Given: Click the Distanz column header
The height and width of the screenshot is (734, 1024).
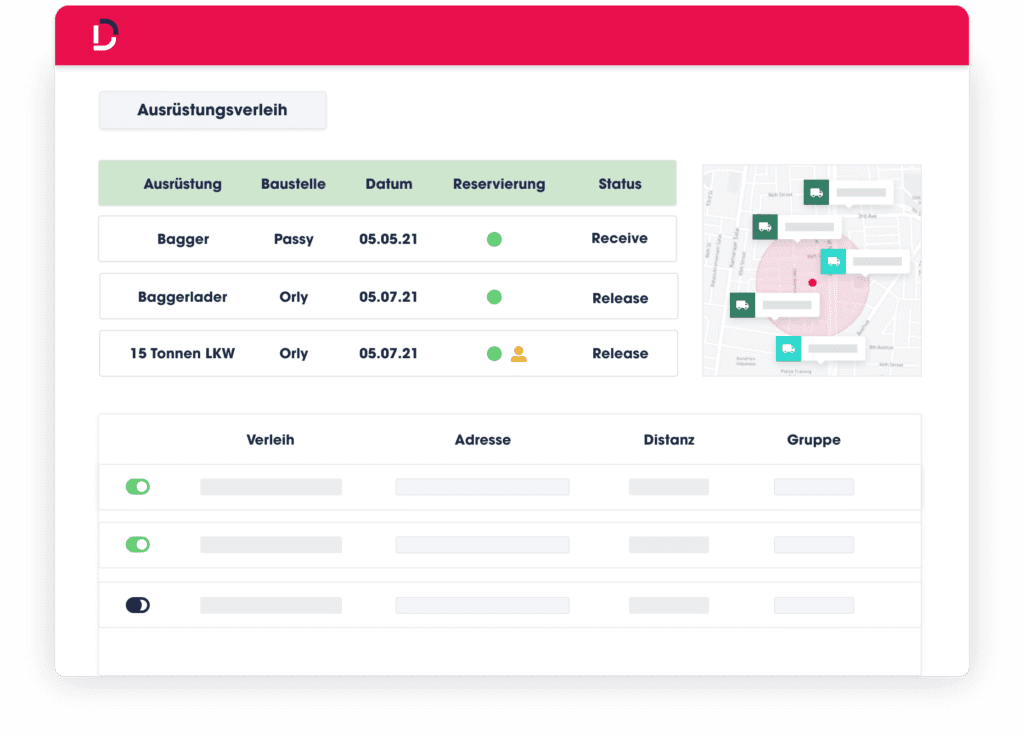Looking at the screenshot, I should click(669, 440).
